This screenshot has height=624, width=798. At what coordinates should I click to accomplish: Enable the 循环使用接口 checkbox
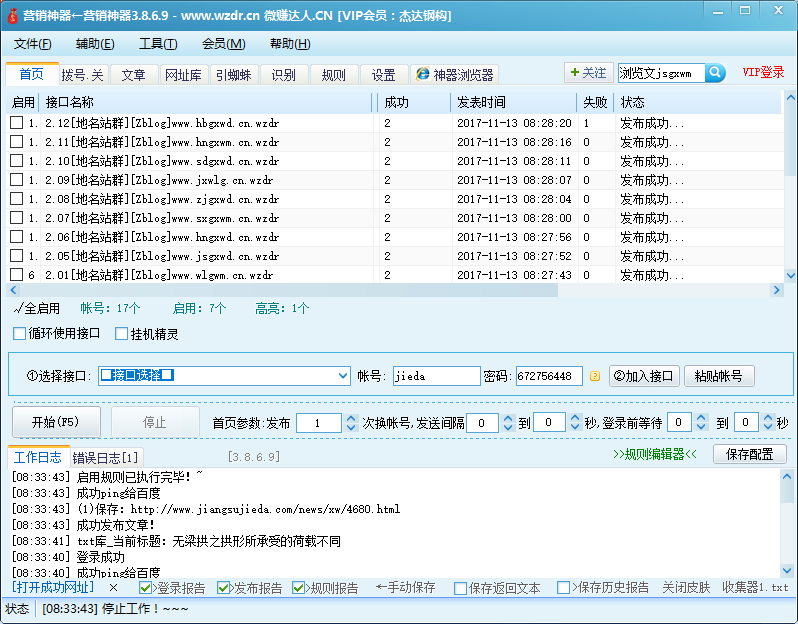coord(19,334)
